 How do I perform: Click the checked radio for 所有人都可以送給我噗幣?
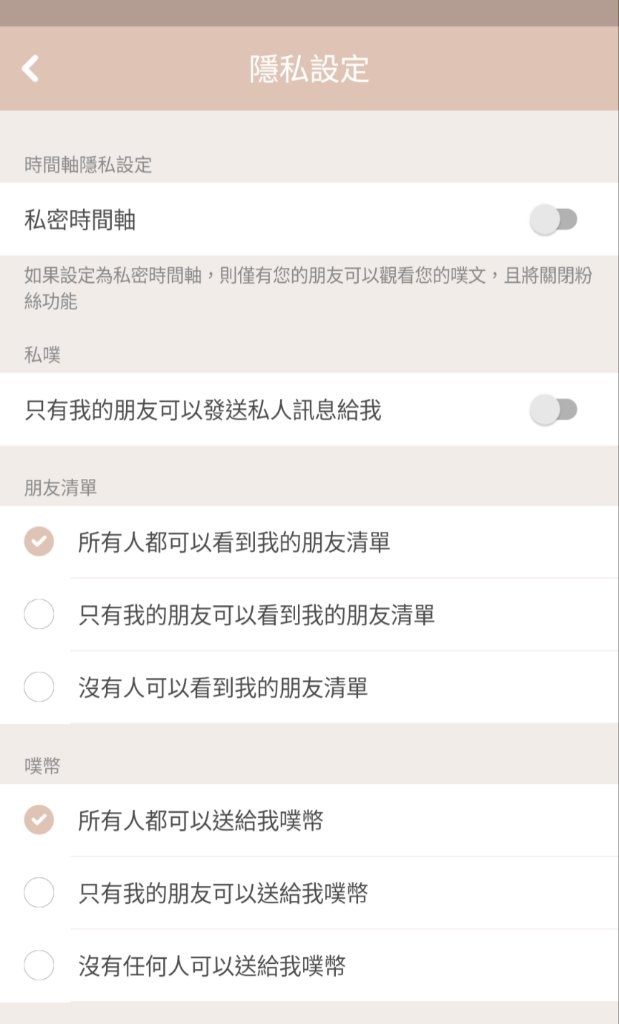[39, 820]
